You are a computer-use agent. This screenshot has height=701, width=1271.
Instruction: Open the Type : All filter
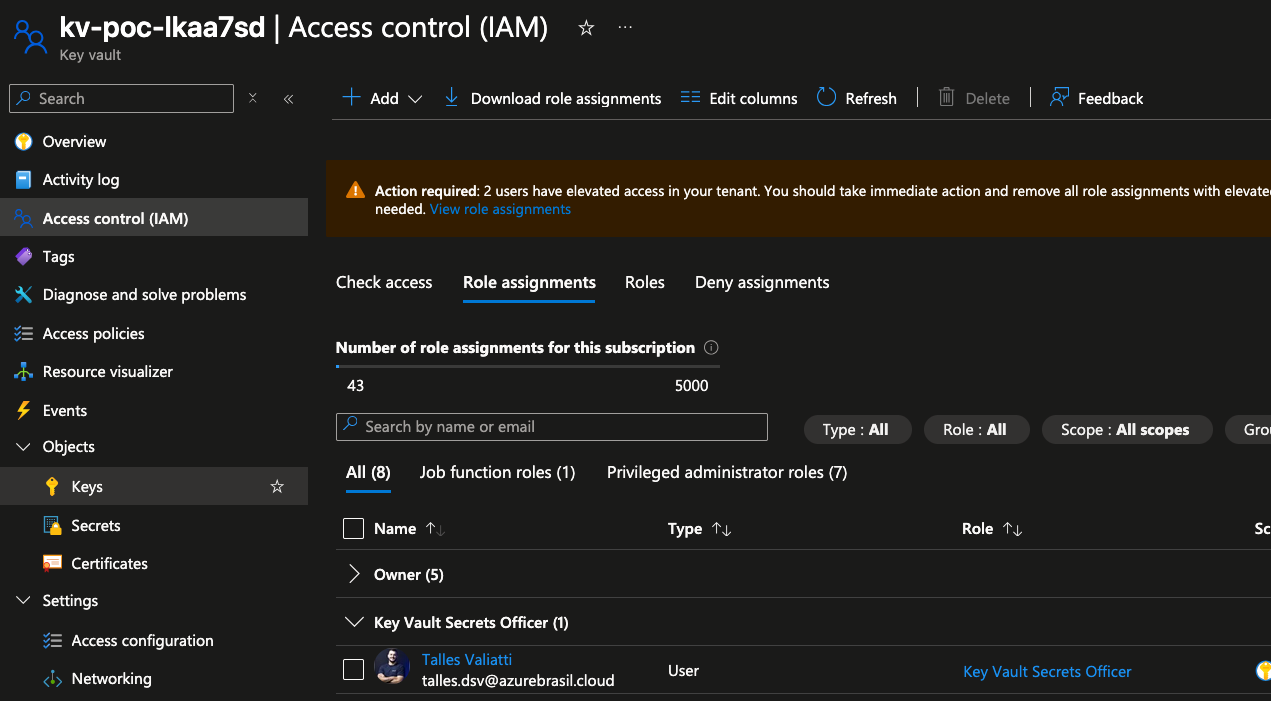[x=858, y=429]
